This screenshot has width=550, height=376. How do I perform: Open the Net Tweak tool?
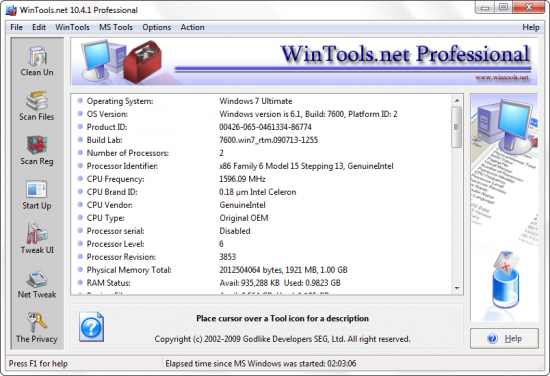[37, 284]
